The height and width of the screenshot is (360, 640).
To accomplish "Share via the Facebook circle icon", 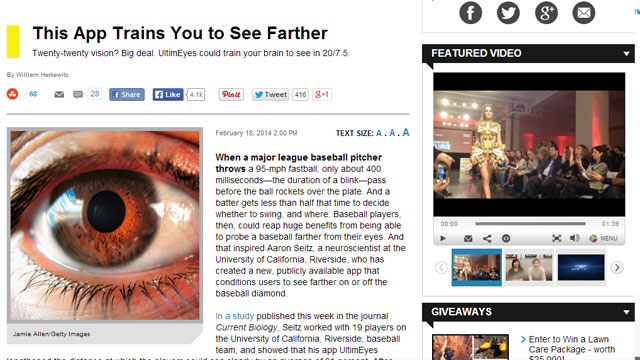I will [470, 13].
